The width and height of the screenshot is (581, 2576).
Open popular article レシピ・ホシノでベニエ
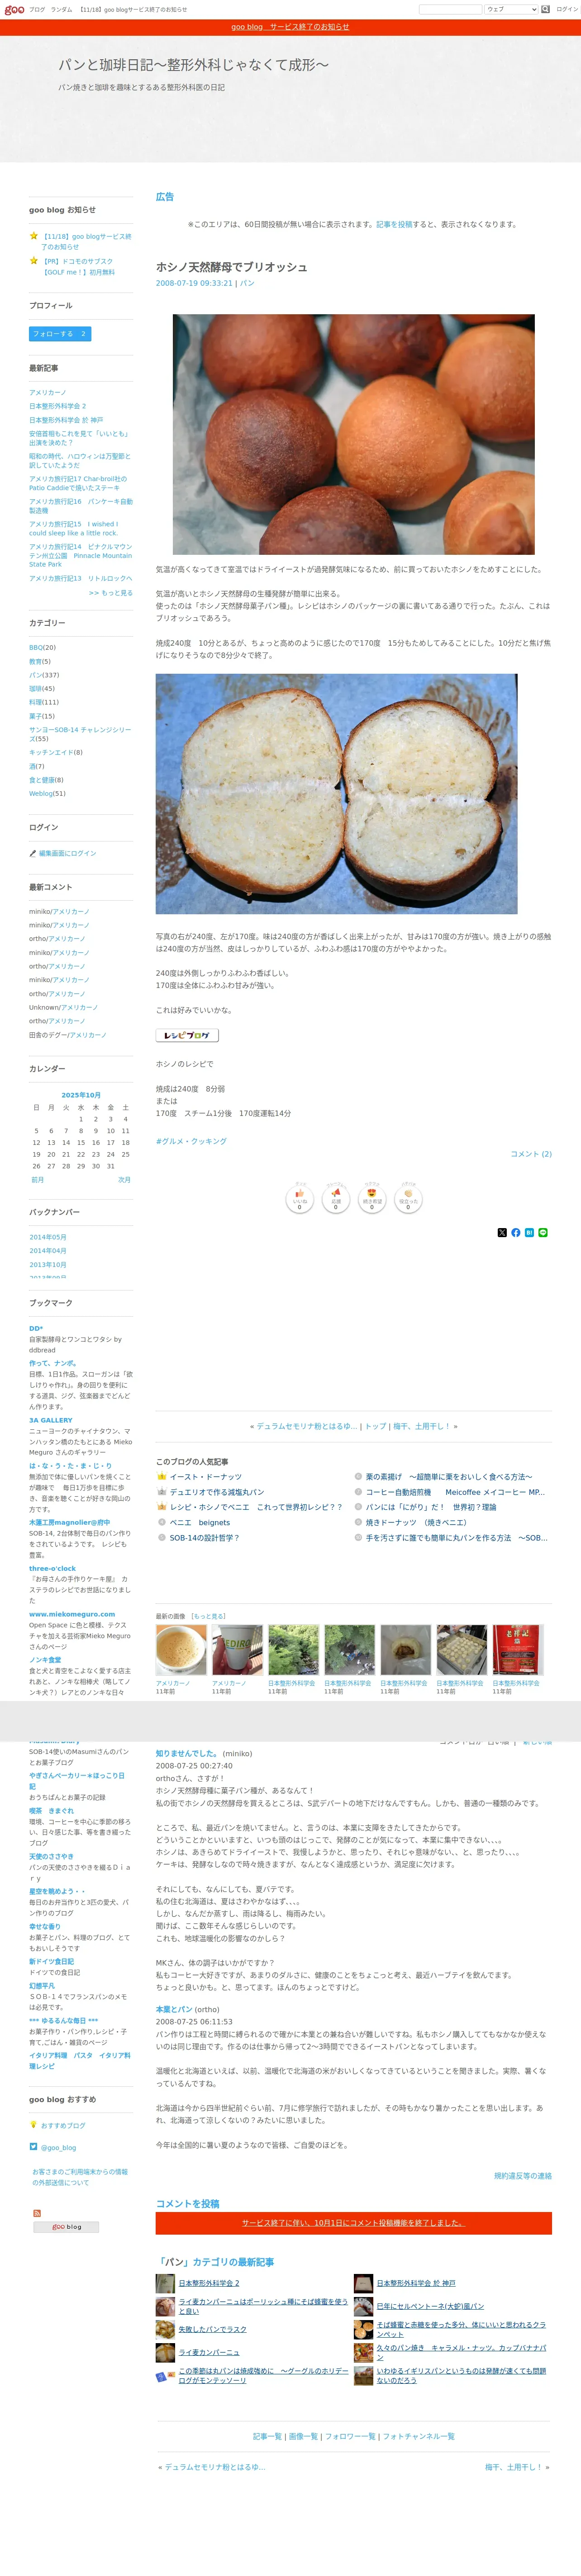tap(256, 1507)
